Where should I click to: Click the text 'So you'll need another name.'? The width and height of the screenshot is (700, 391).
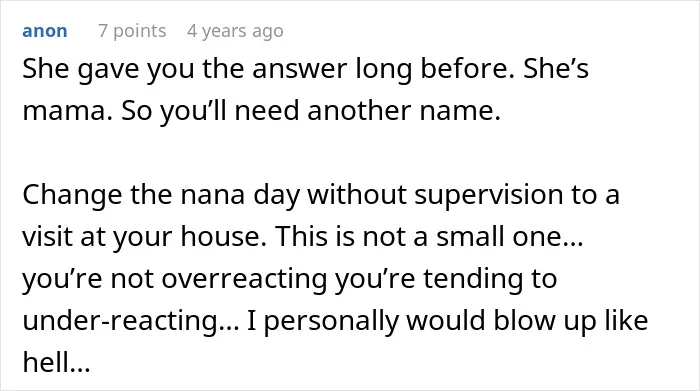[x=311, y=110]
